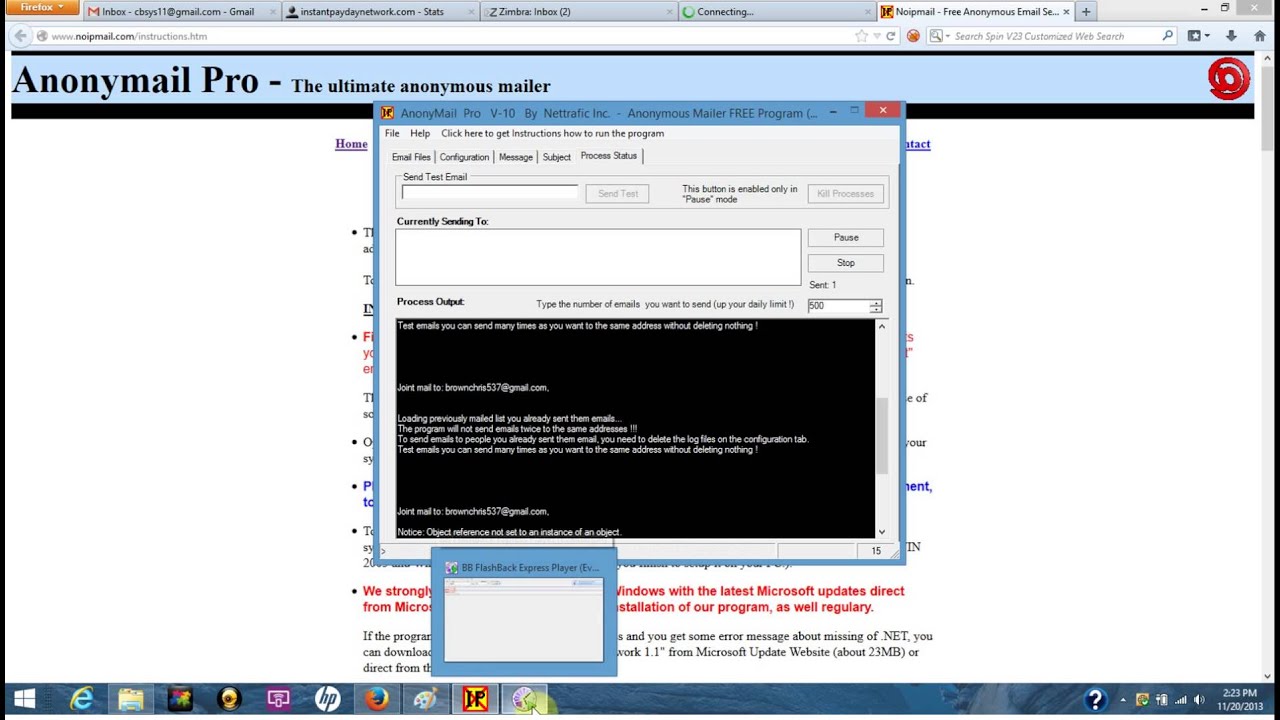This screenshot has height=720, width=1280.
Task: Open search engine dropdown in search box
Action: [x=938, y=36]
